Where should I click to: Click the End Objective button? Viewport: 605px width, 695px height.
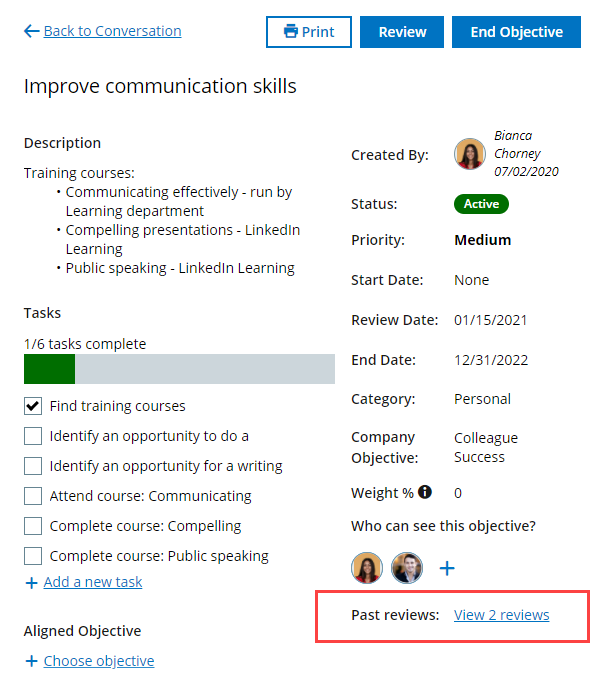(516, 32)
